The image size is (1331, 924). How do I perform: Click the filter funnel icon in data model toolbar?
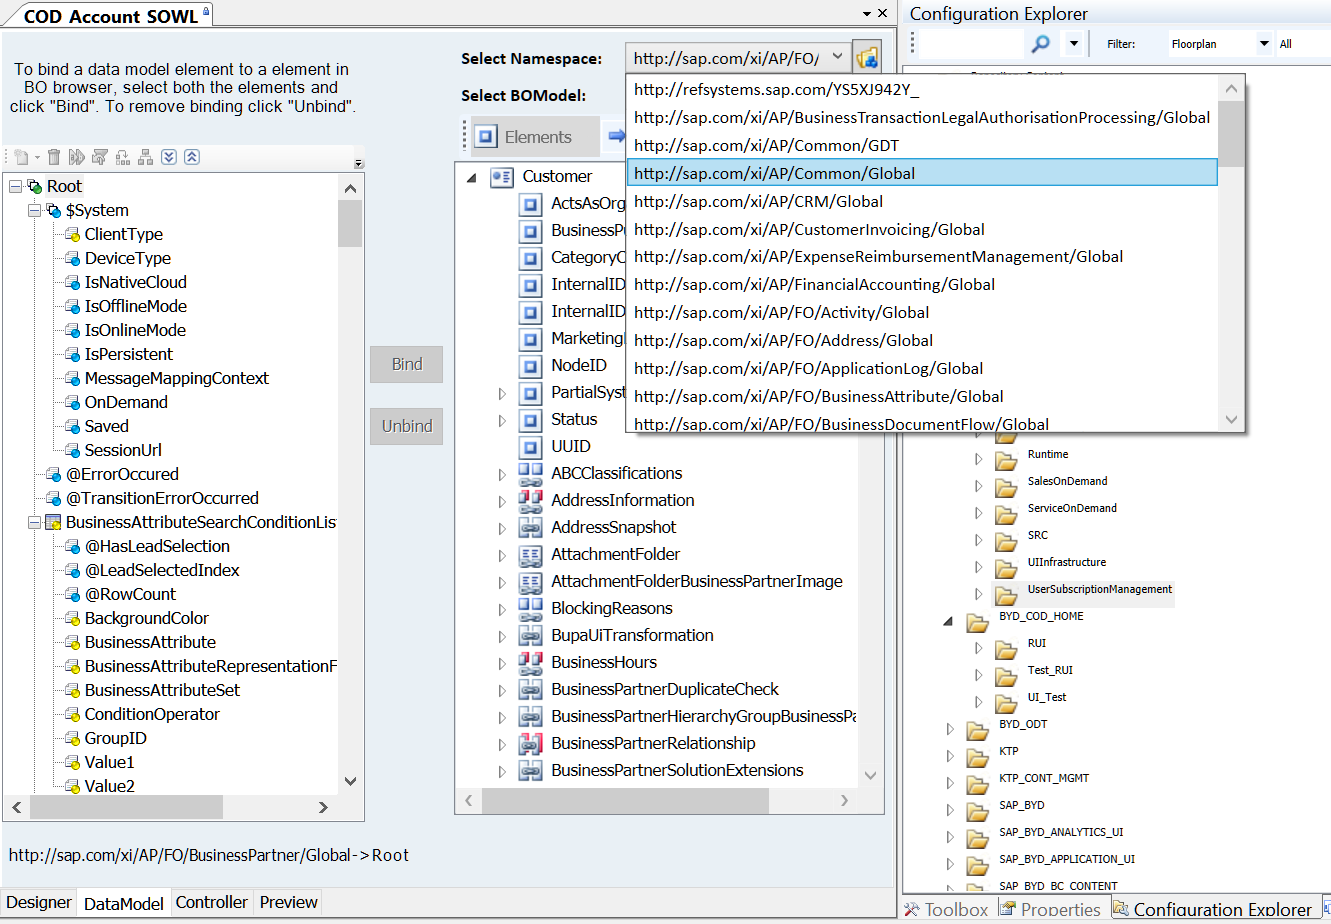(x=100, y=157)
